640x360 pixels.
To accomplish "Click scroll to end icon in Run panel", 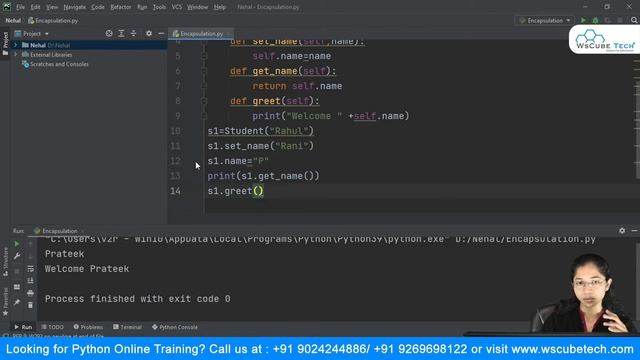I will pyautogui.click(x=30, y=281).
